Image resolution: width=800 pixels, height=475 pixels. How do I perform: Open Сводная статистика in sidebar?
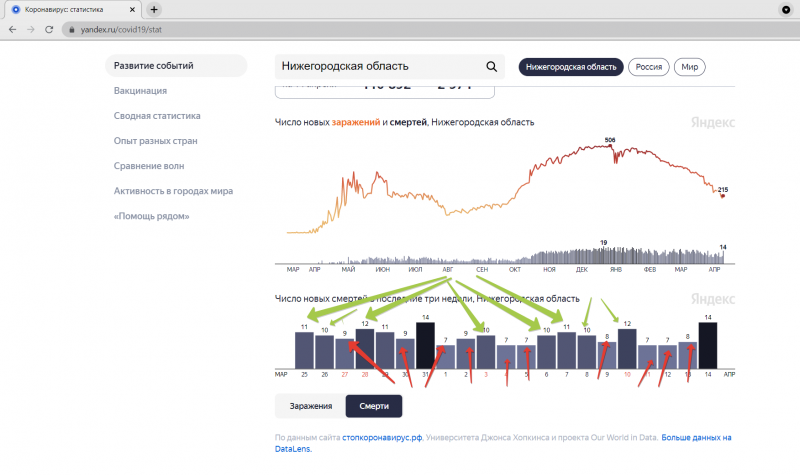(x=157, y=116)
